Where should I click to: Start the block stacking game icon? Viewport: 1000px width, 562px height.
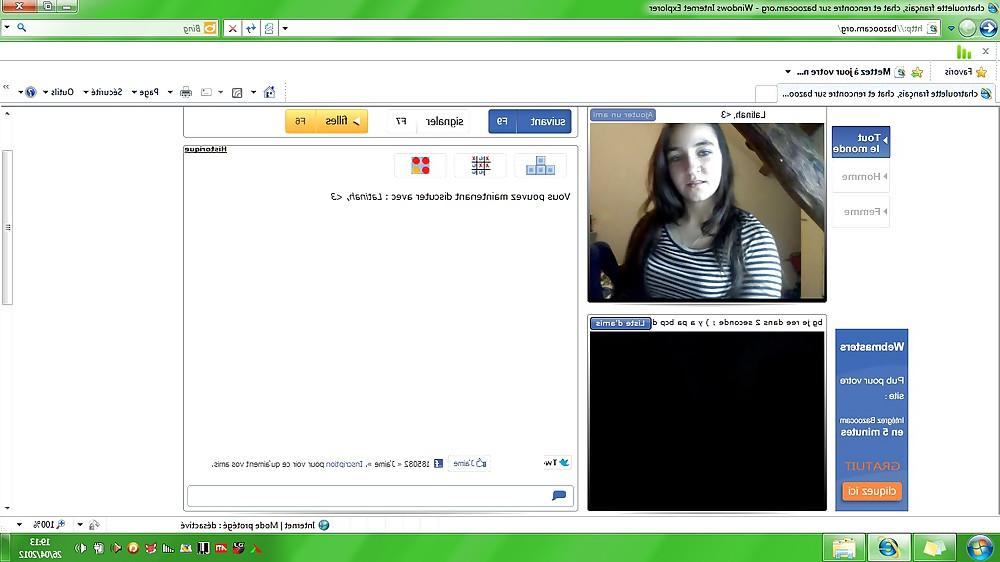(x=540, y=166)
